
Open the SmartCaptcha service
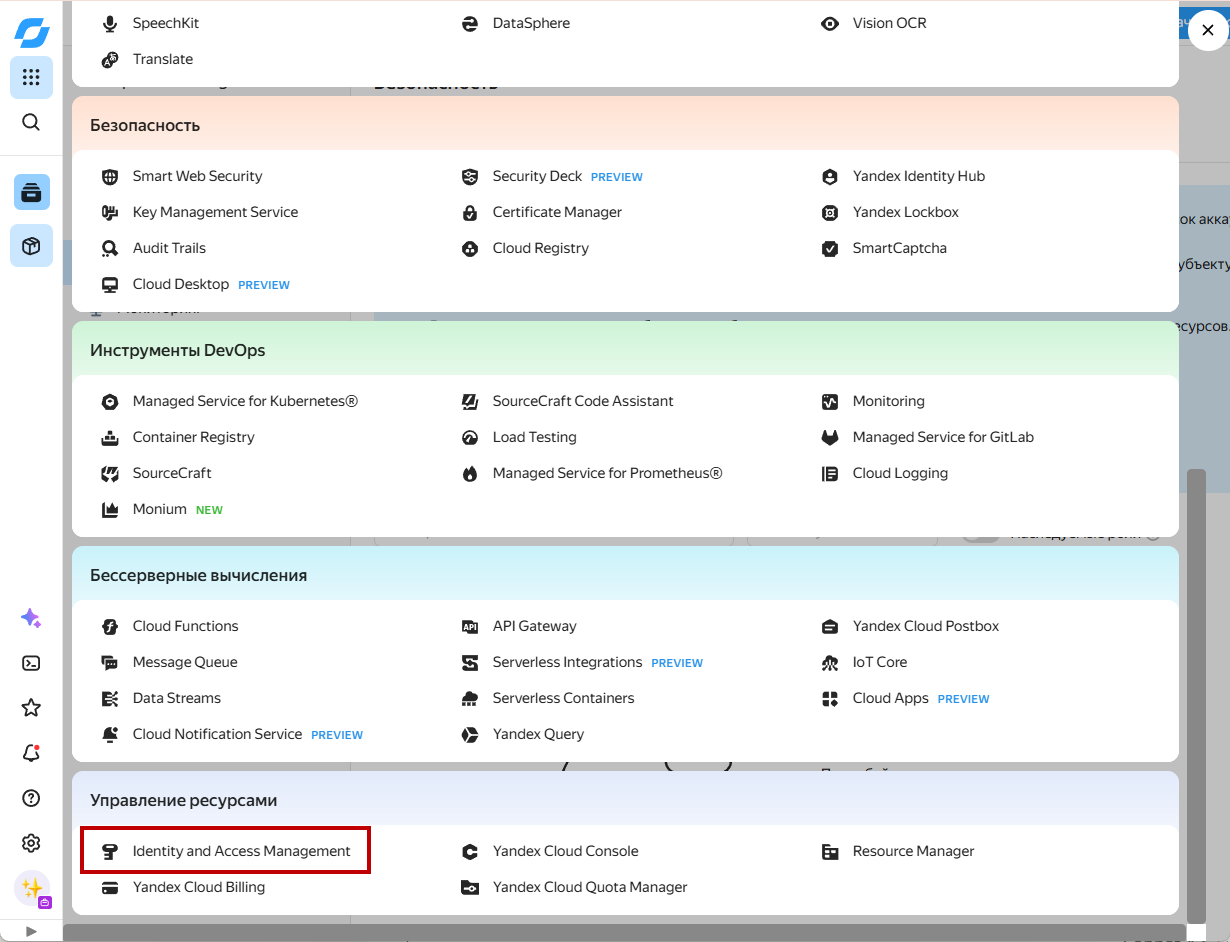899,248
